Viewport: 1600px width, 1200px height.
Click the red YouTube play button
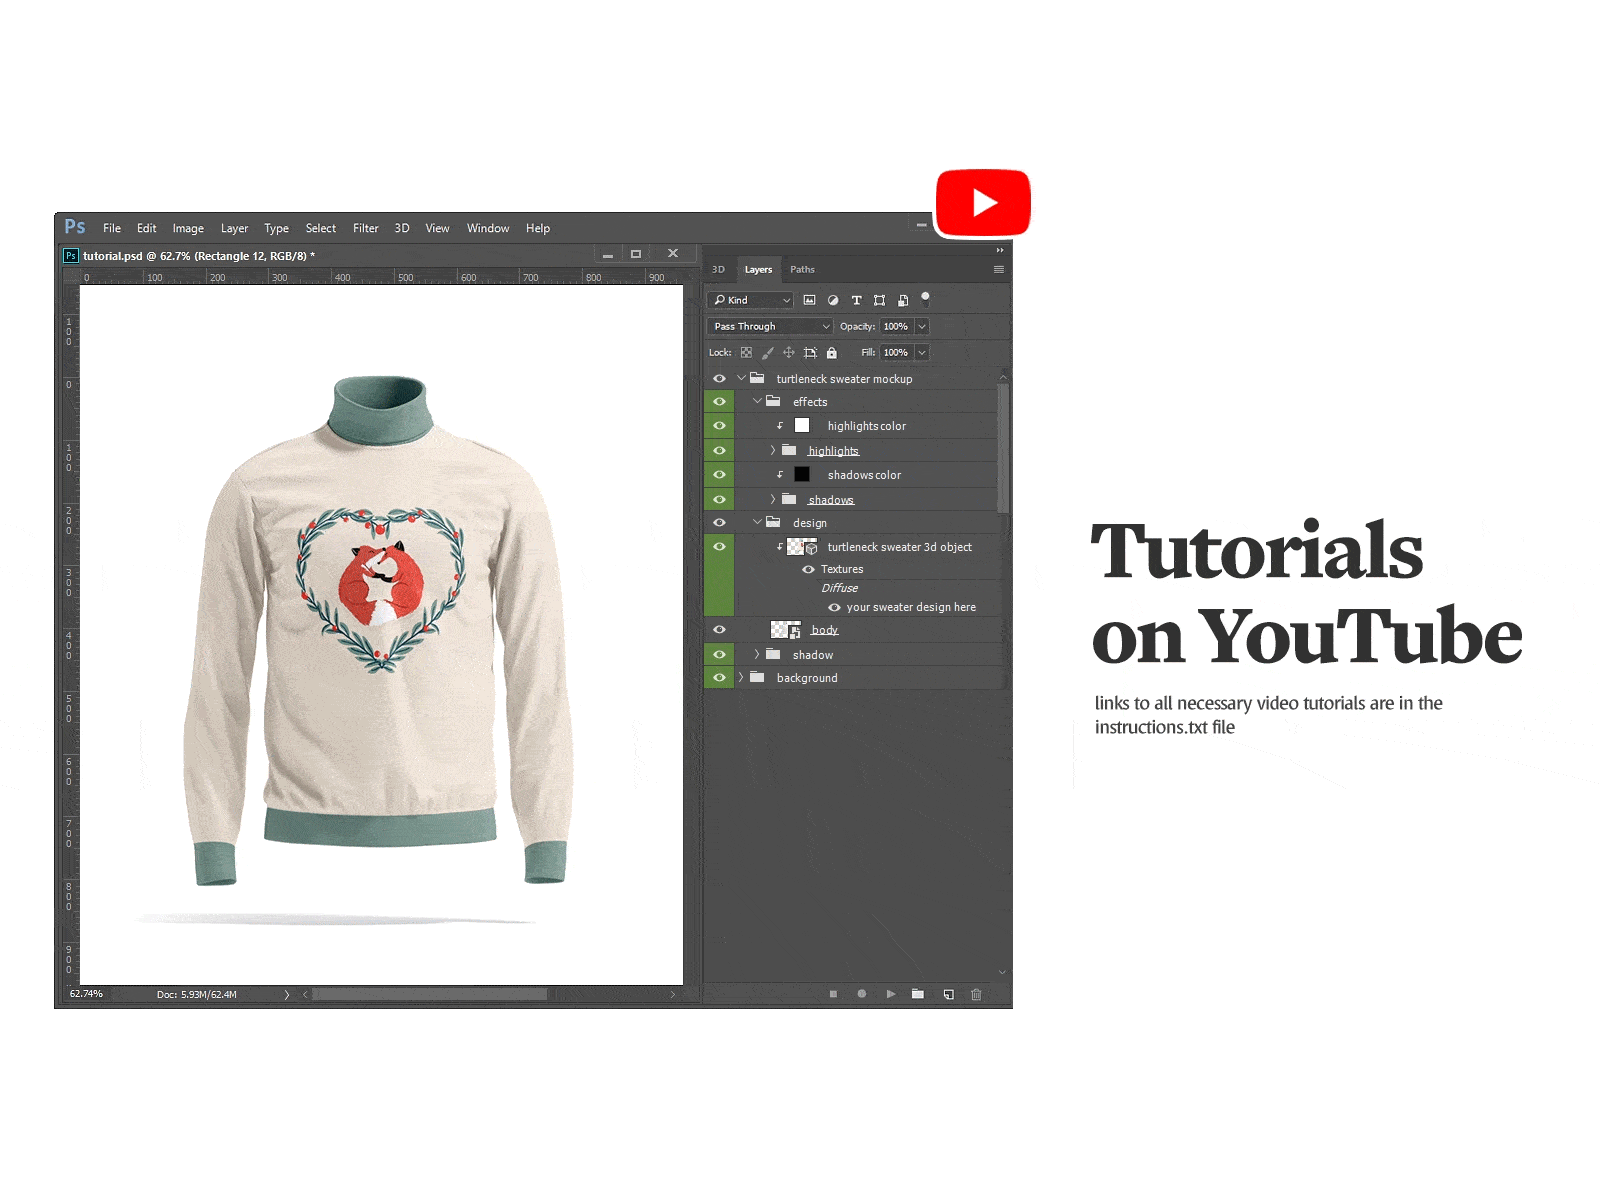click(x=983, y=203)
